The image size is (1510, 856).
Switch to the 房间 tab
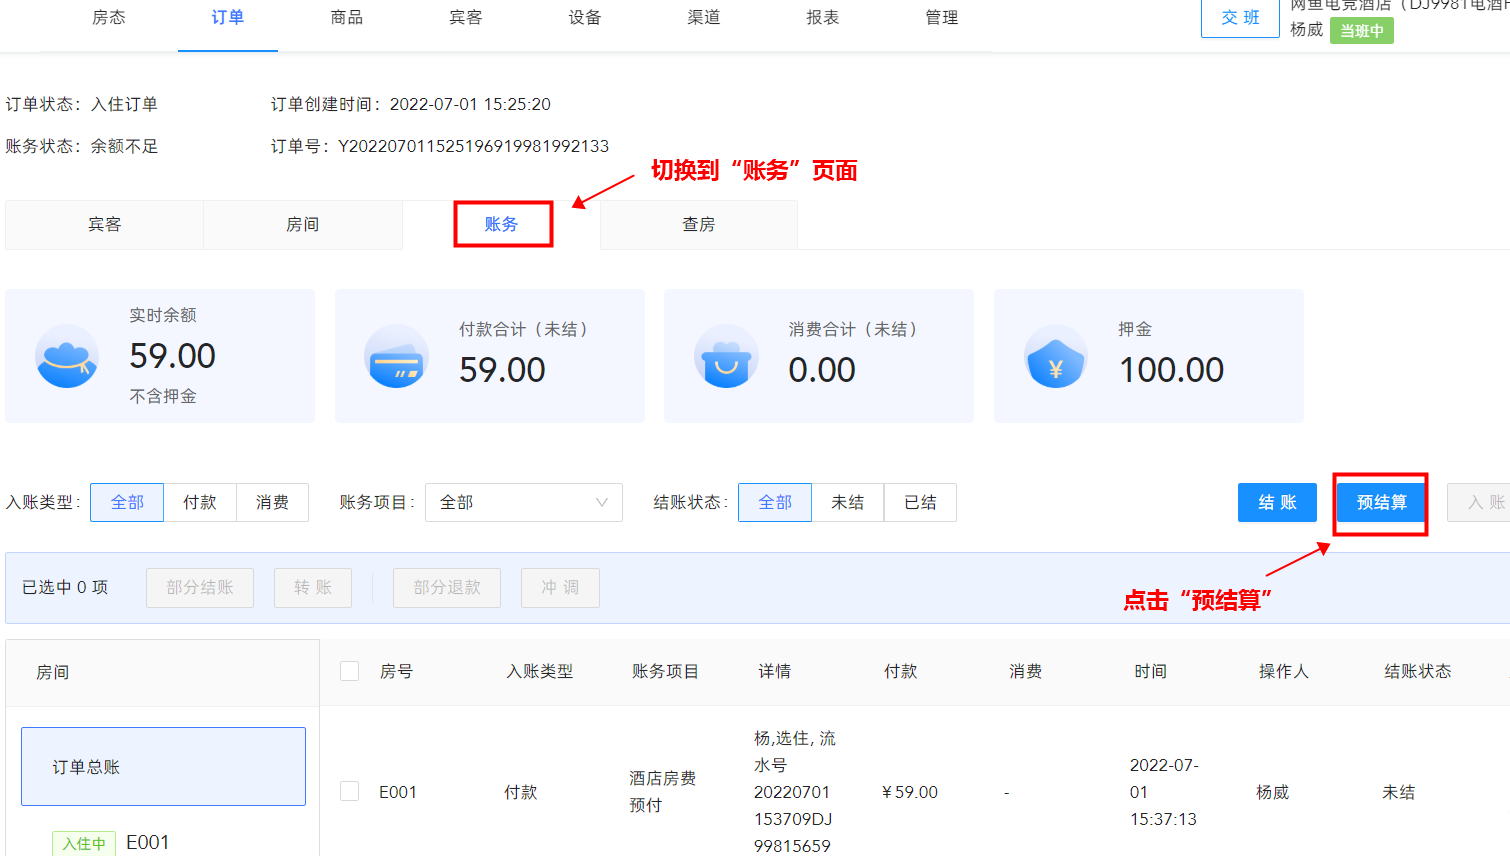303,224
